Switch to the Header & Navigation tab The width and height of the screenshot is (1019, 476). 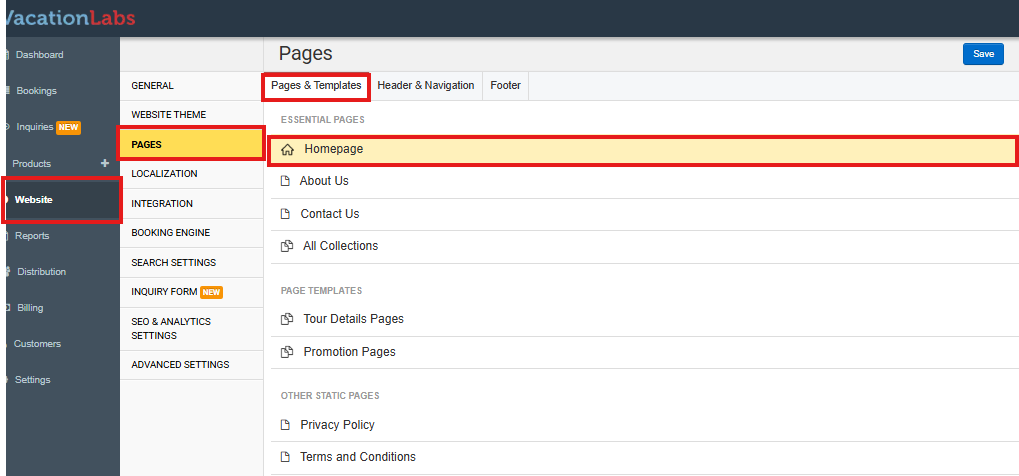pyautogui.click(x=426, y=86)
